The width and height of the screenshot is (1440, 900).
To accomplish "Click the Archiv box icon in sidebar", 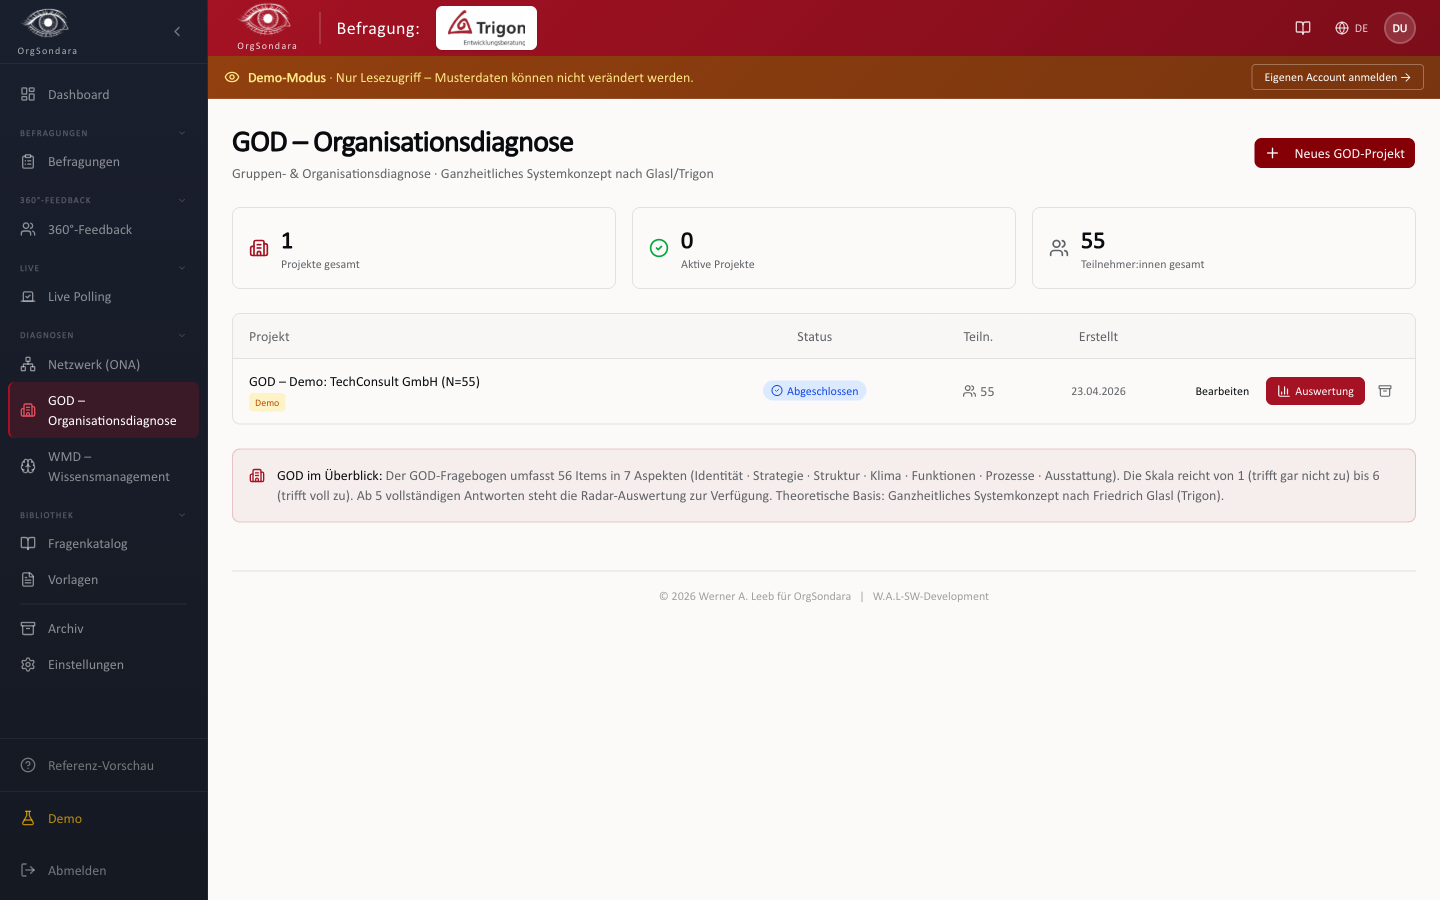I will pos(28,628).
